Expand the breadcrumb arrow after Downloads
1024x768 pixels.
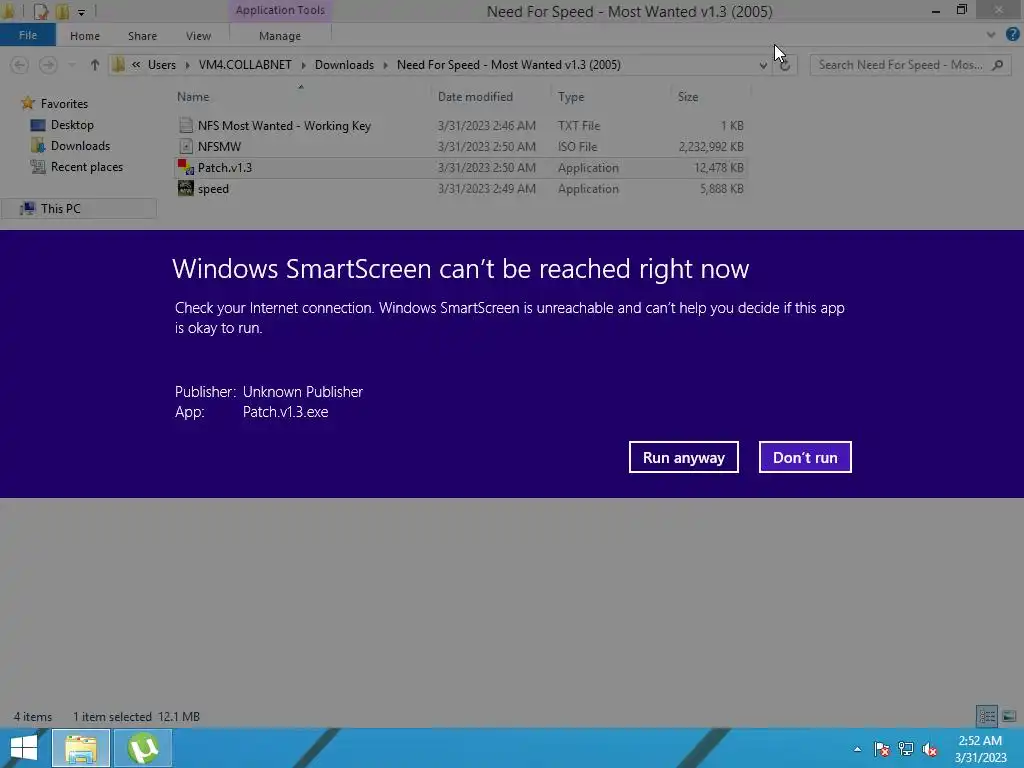tap(385, 65)
